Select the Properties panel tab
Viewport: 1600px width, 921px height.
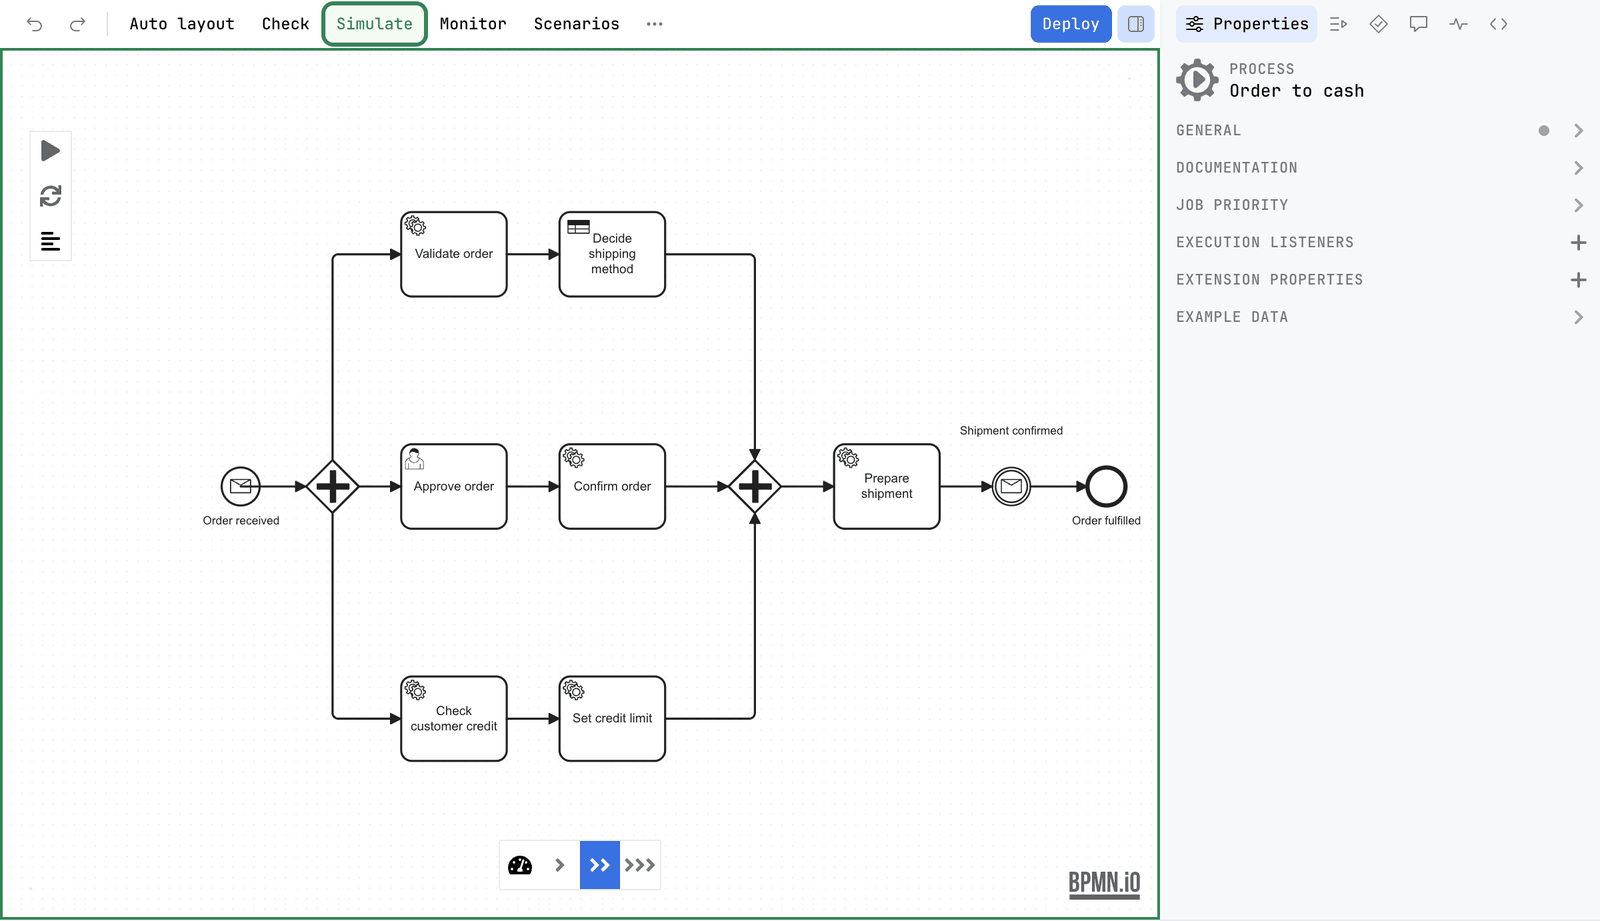click(1246, 24)
